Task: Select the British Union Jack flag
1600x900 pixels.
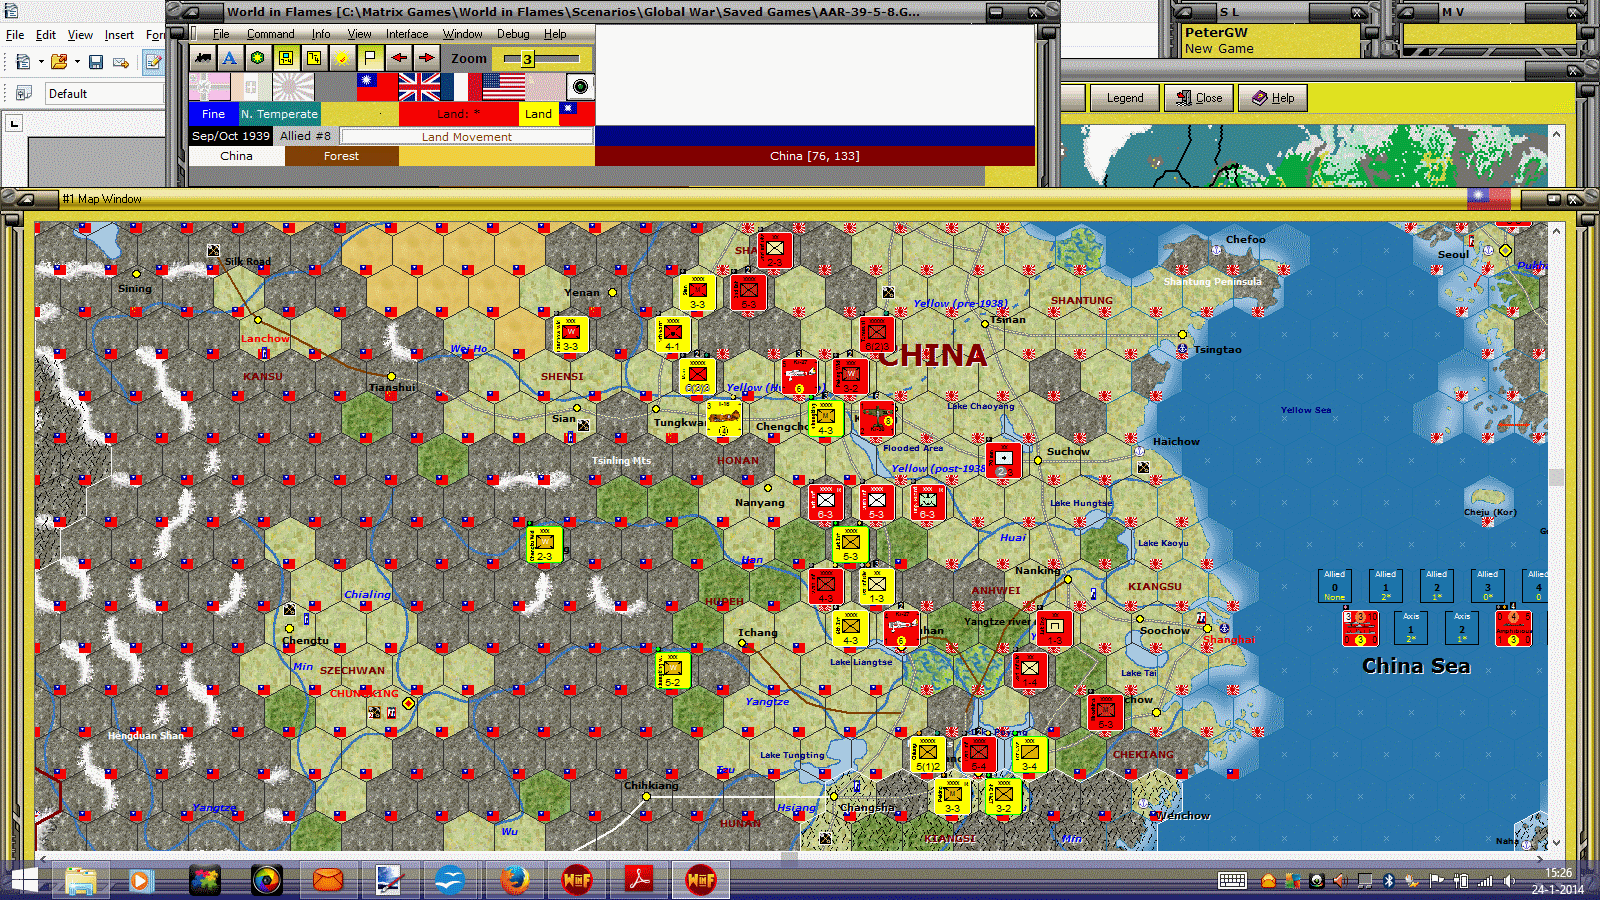Action: [x=419, y=88]
